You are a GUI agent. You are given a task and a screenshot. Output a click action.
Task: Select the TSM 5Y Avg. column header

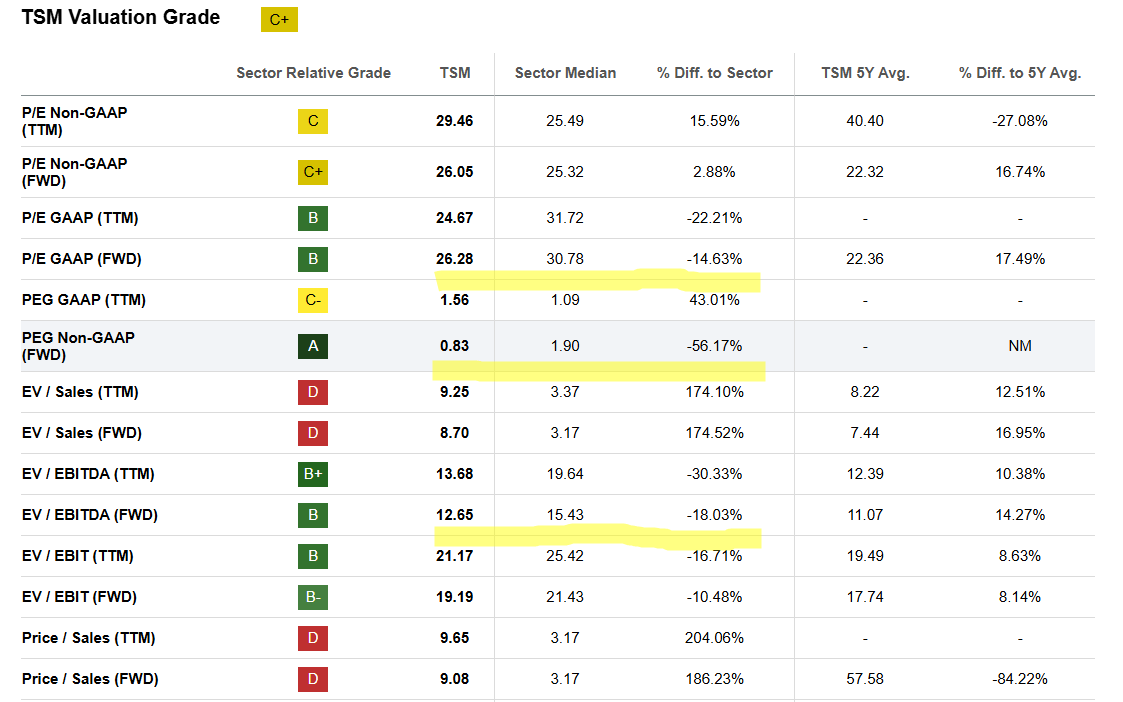coord(865,73)
